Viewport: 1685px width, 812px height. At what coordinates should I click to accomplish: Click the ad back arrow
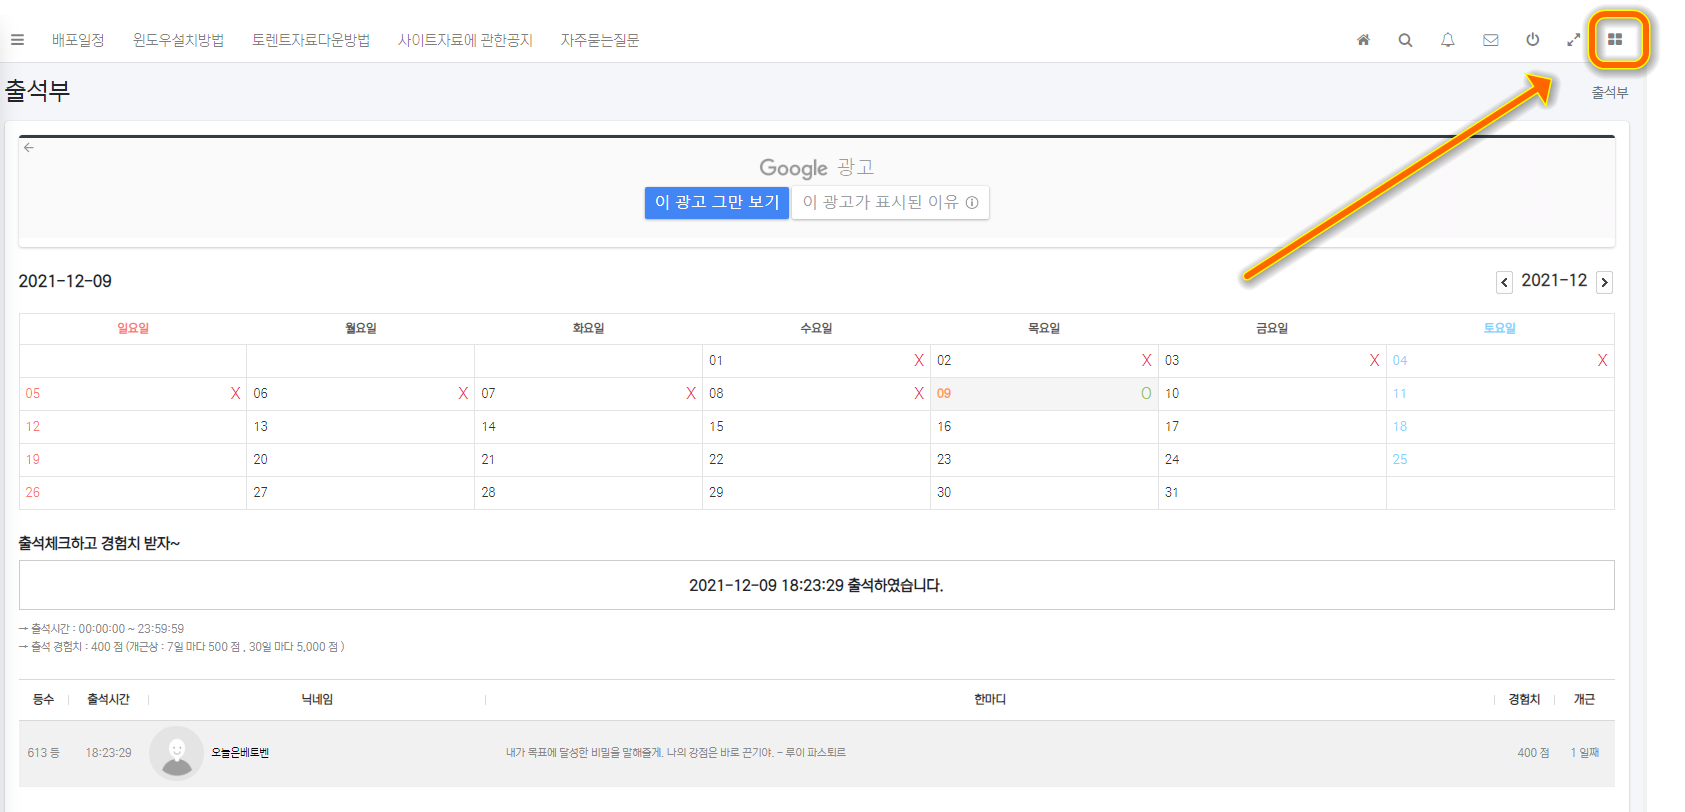click(x=29, y=147)
